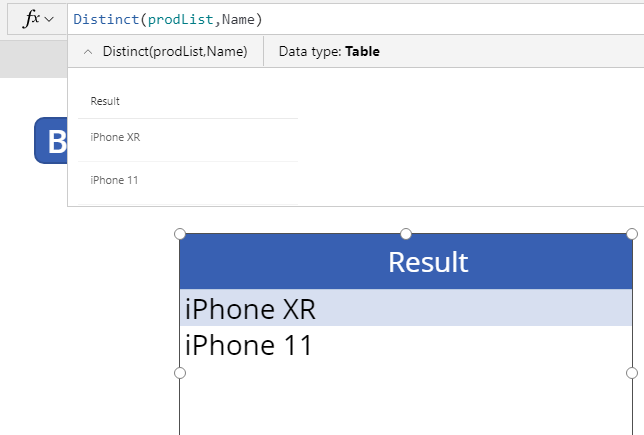This screenshot has height=435, width=644.
Task: Click the top-center resize handle of table
Action: point(406,234)
